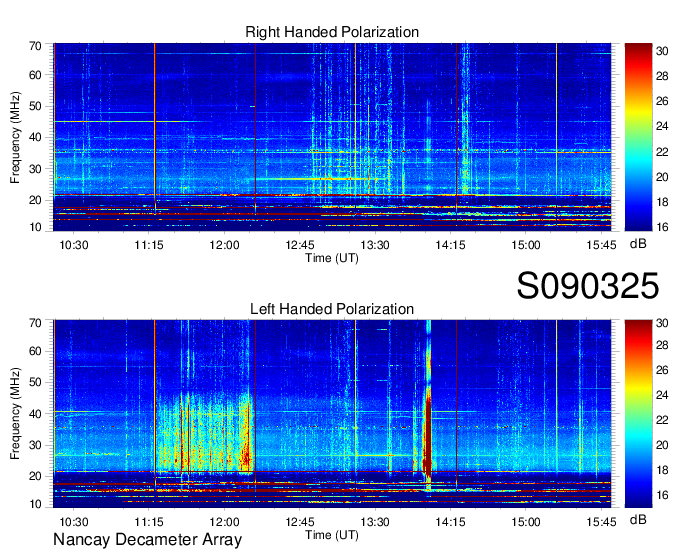Click the 12:45 tick on the top plot

click(300, 245)
